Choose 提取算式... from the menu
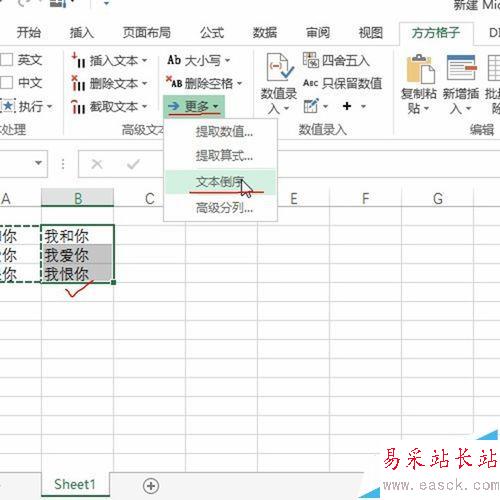The width and height of the screenshot is (500, 500). click(224, 155)
